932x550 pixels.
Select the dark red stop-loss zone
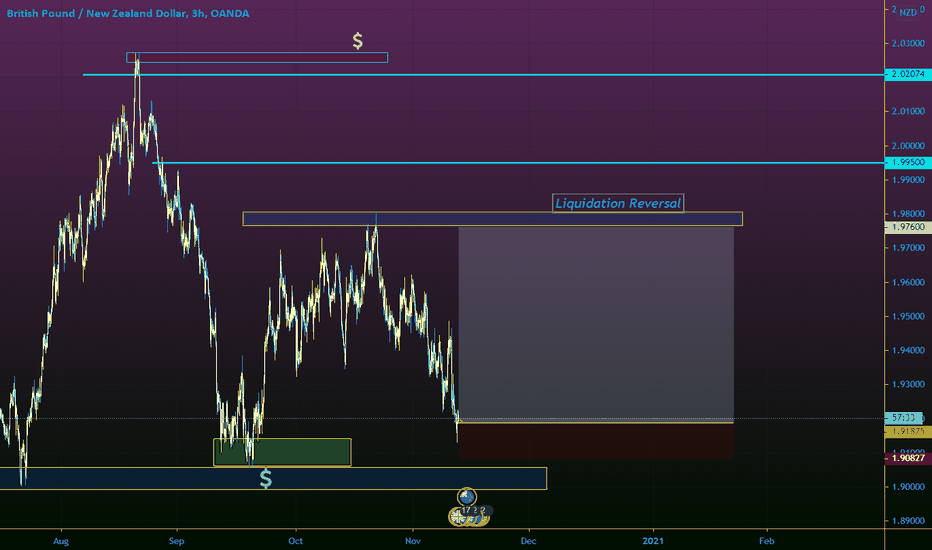point(596,441)
